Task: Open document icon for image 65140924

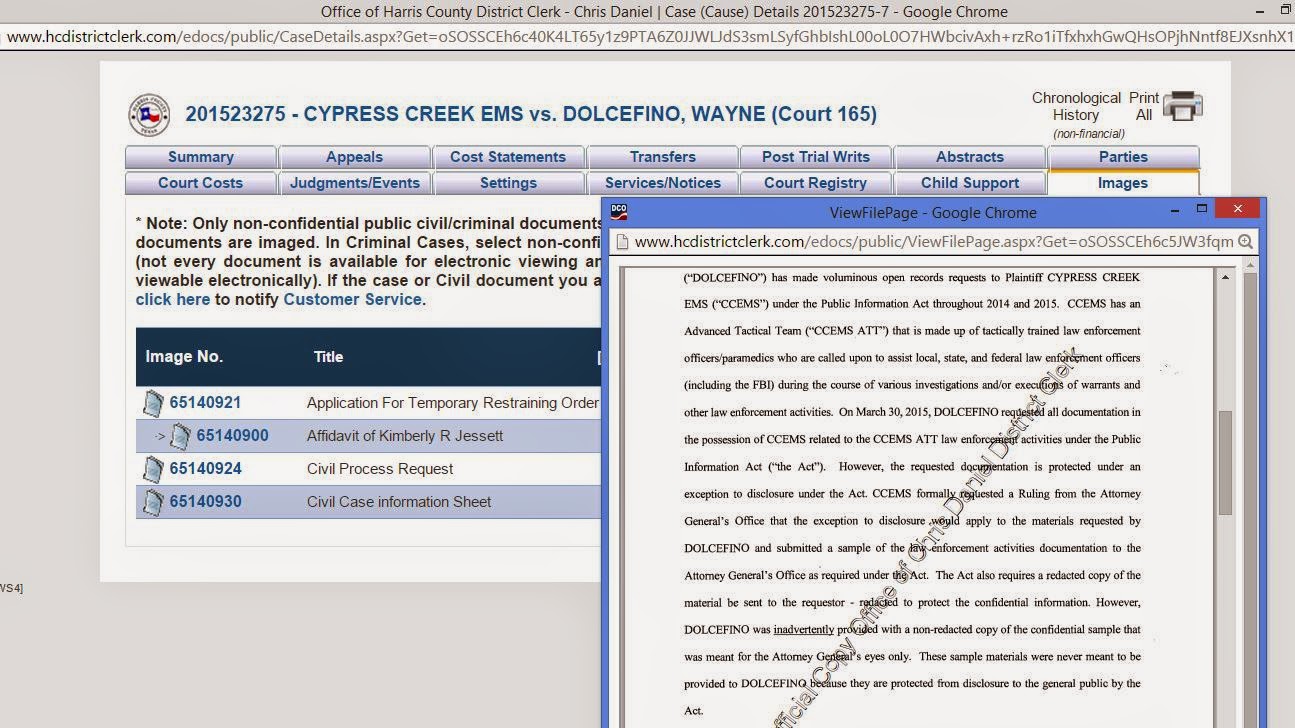Action: pyautogui.click(x=152, y=469)
